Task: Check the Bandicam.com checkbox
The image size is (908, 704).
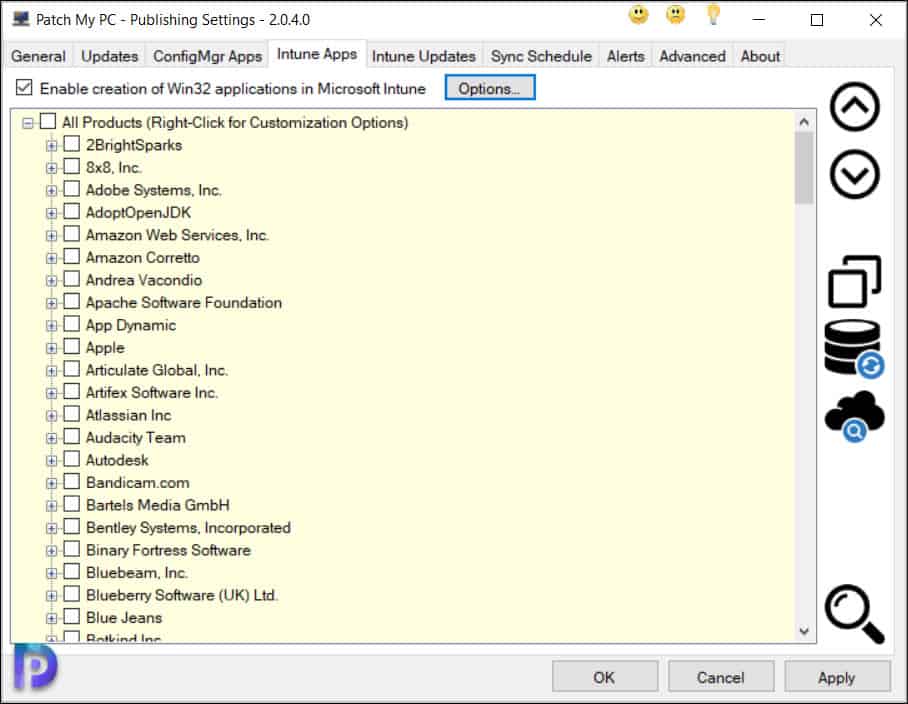Action: (71, 482)
